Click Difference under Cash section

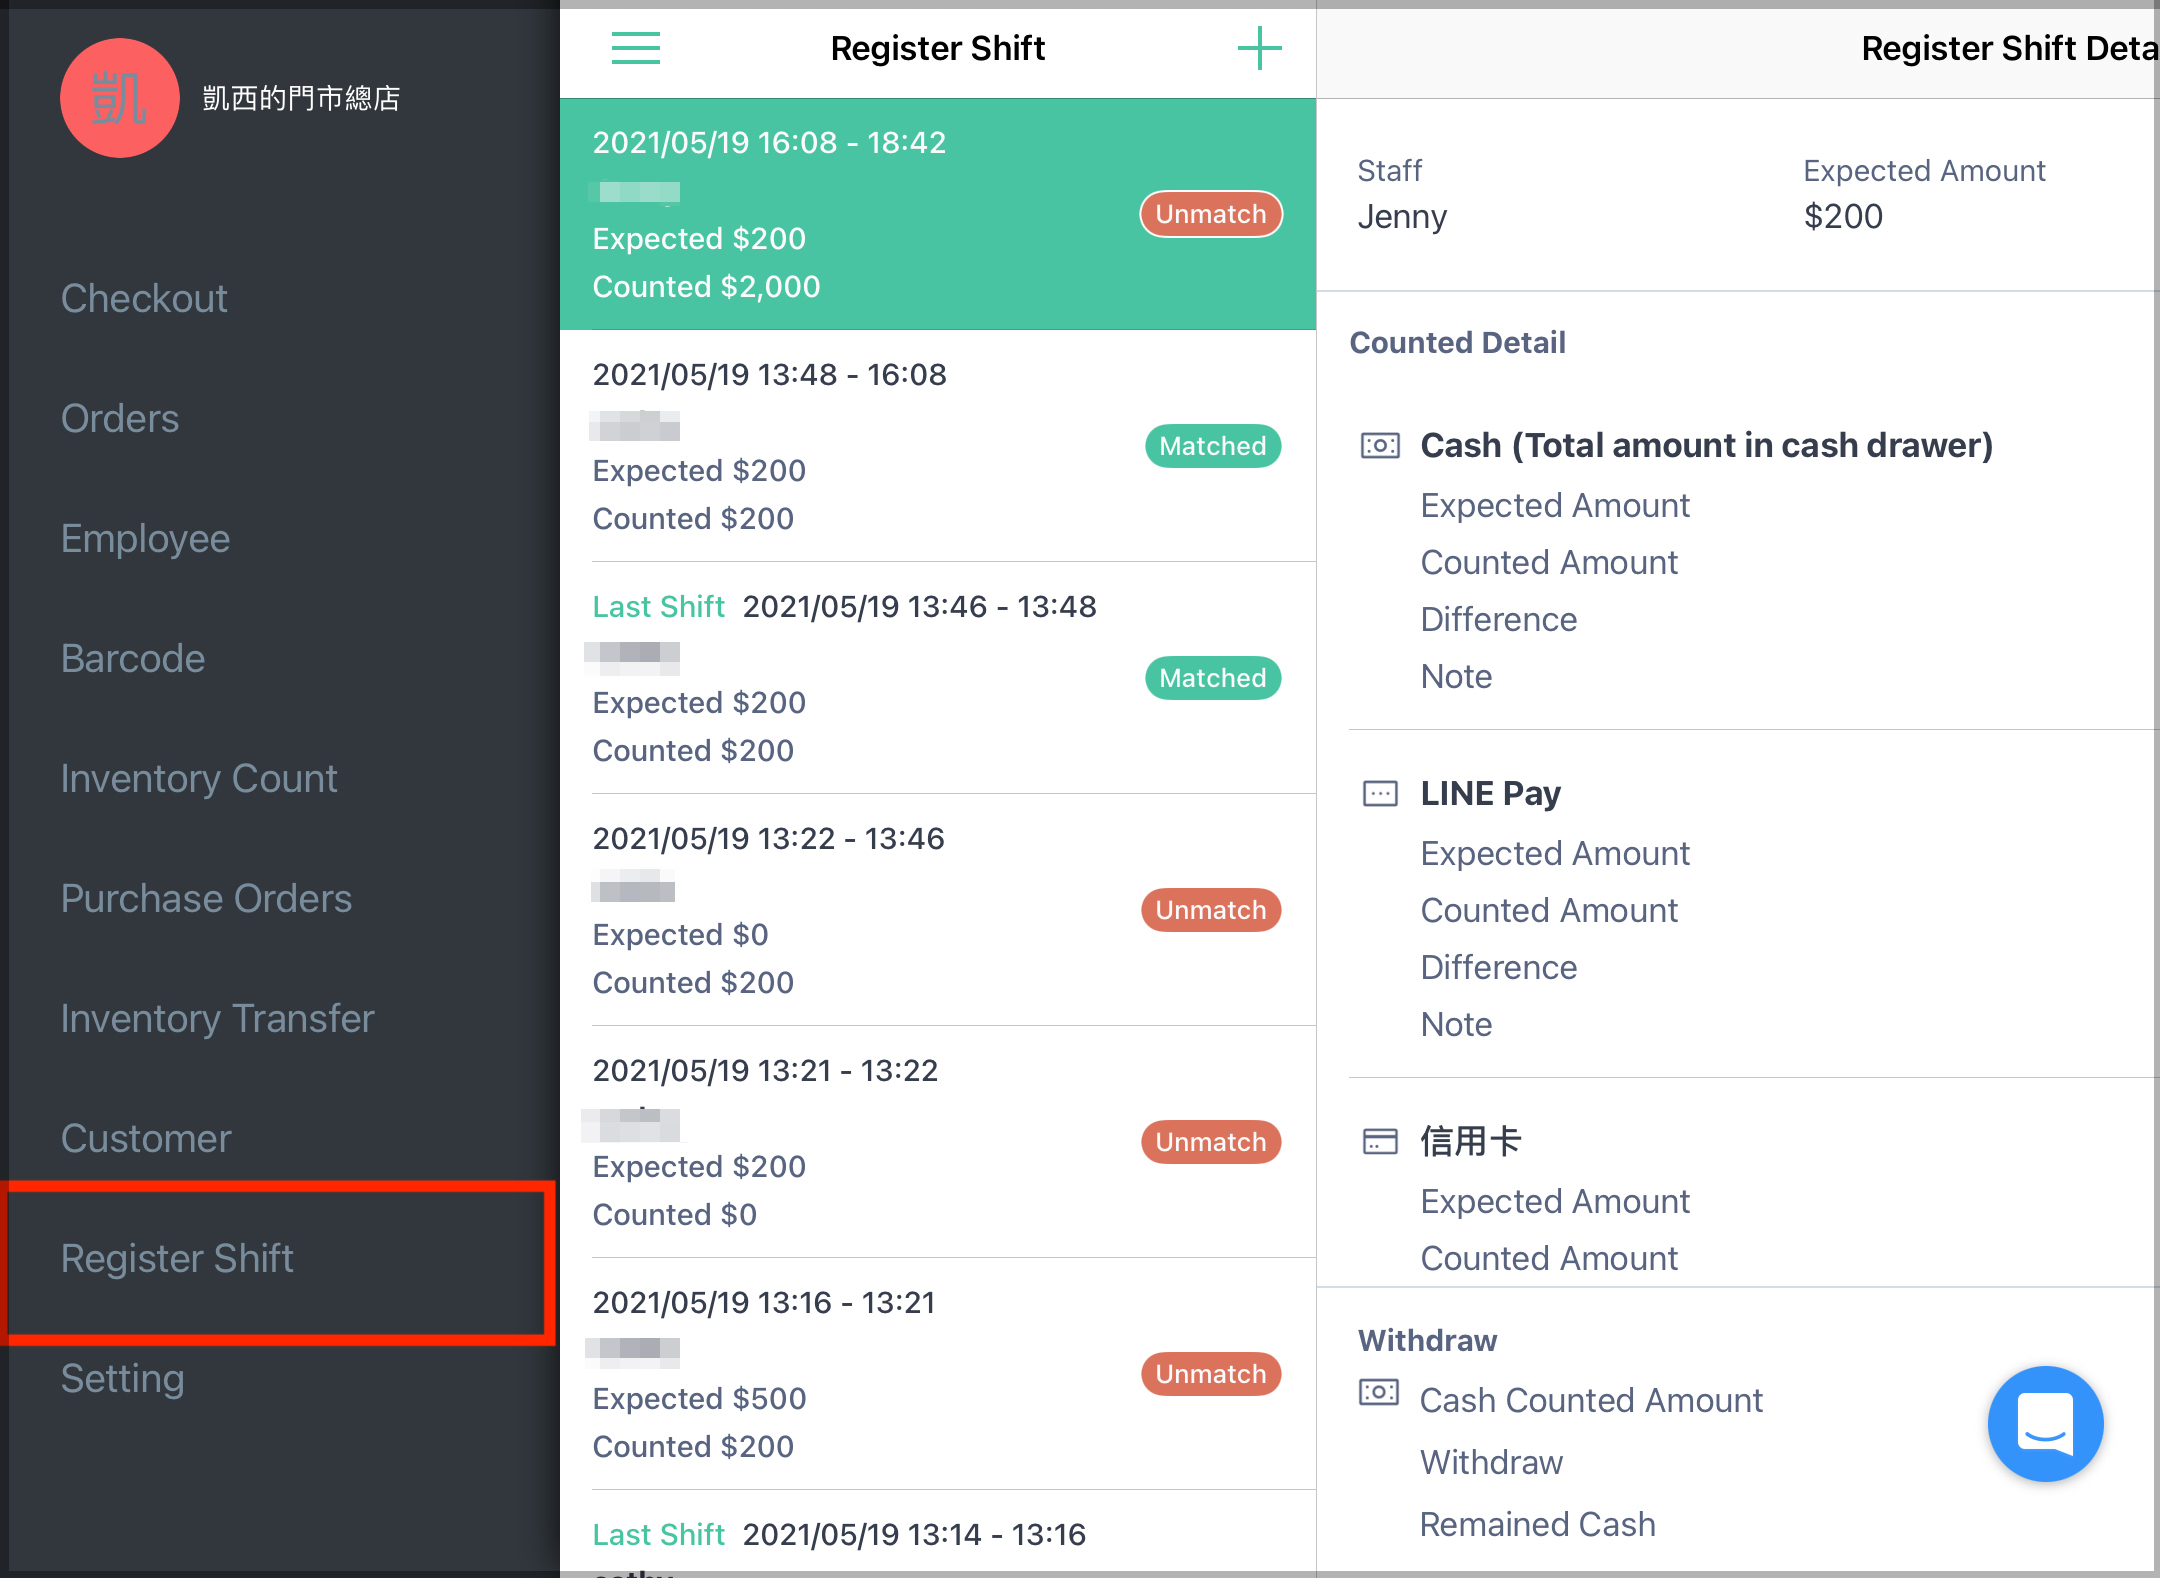point(1498,620)
